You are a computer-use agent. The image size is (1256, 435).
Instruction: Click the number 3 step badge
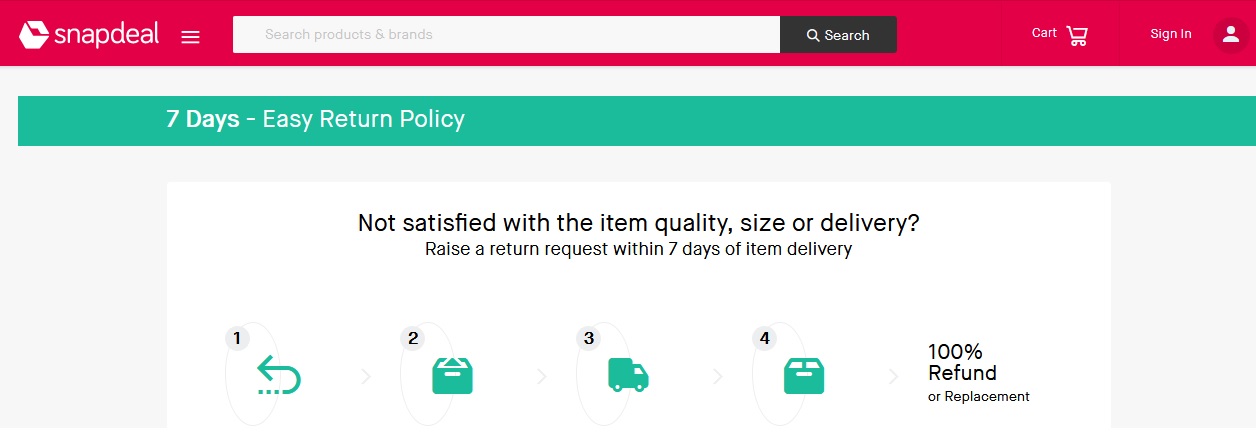point(589,338)
